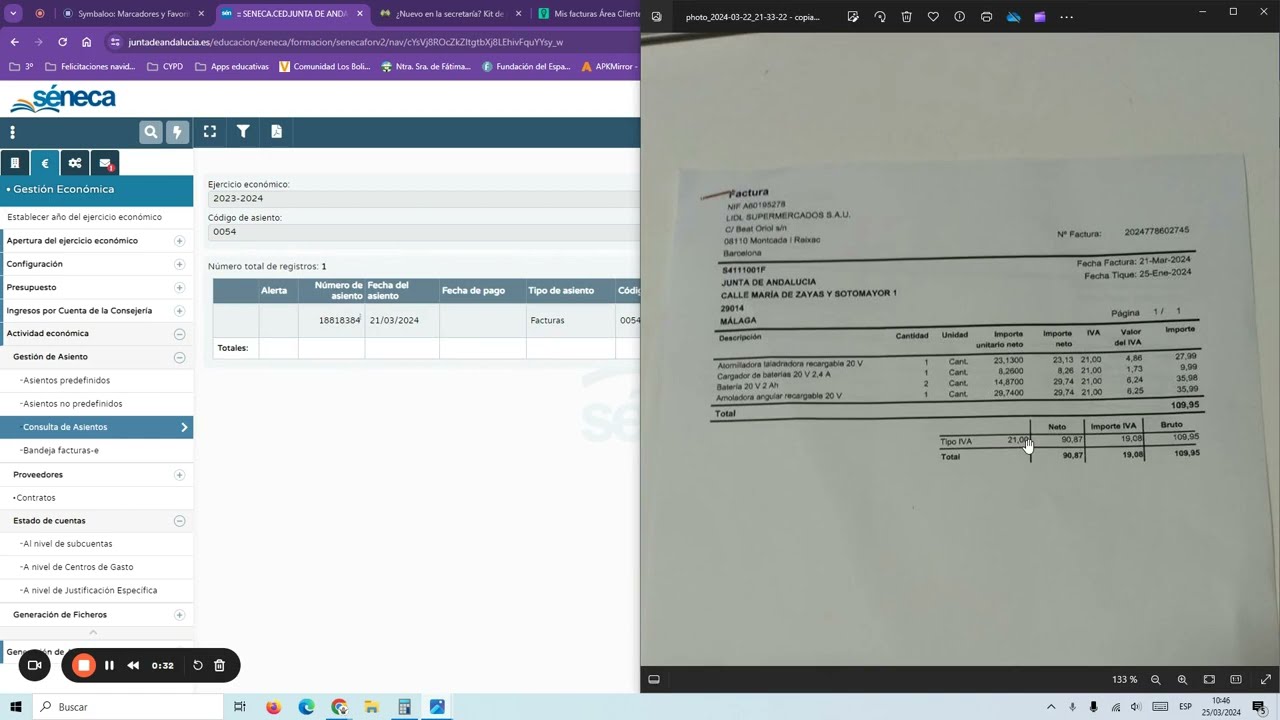Image resolution: width=1280 pixels, height=720 pixels.
Task: Open the Photos viewer three-dots menu
Action: point(1067,17)
